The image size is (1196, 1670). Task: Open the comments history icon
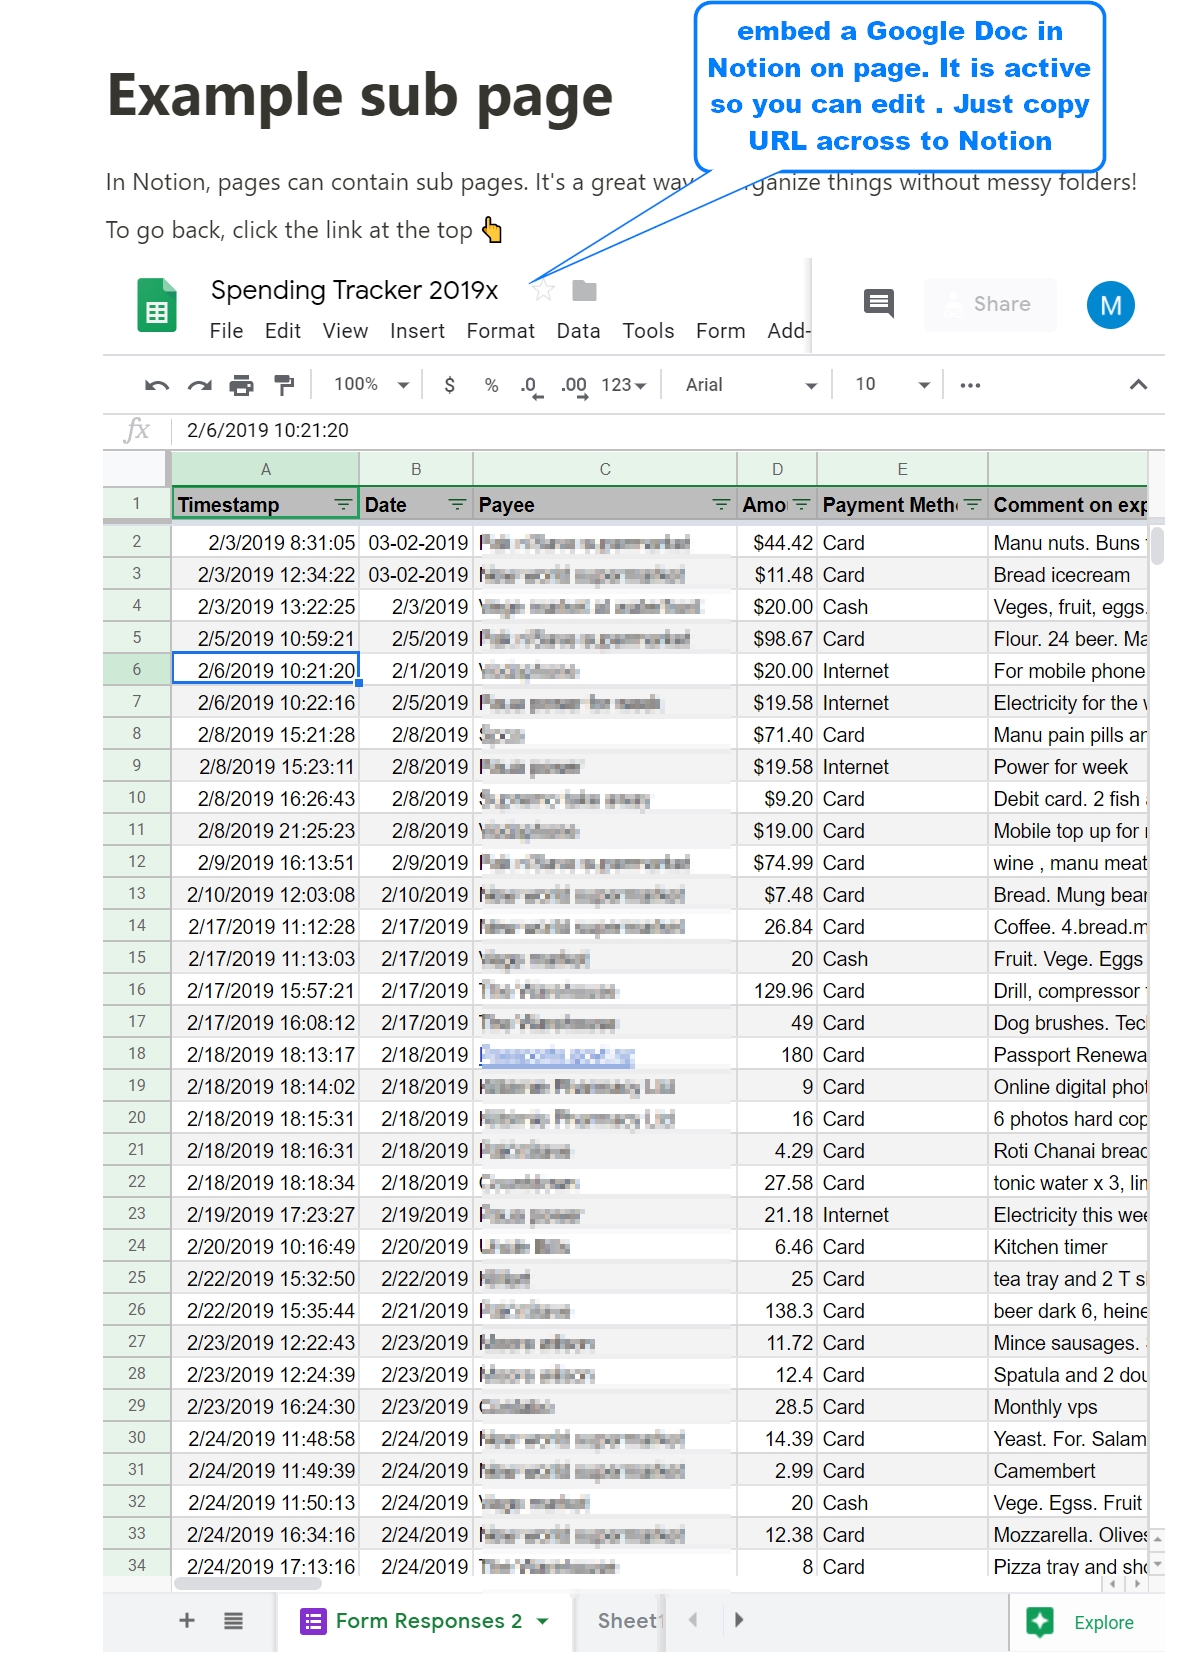(x=878, y=303)
